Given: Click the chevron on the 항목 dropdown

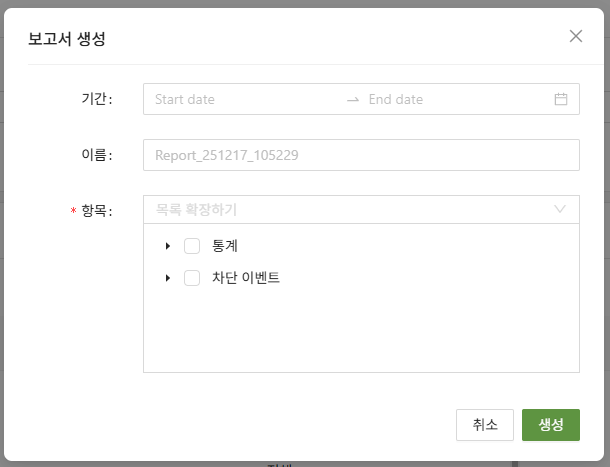Looking at the screenshot, I should pos(560,210).
